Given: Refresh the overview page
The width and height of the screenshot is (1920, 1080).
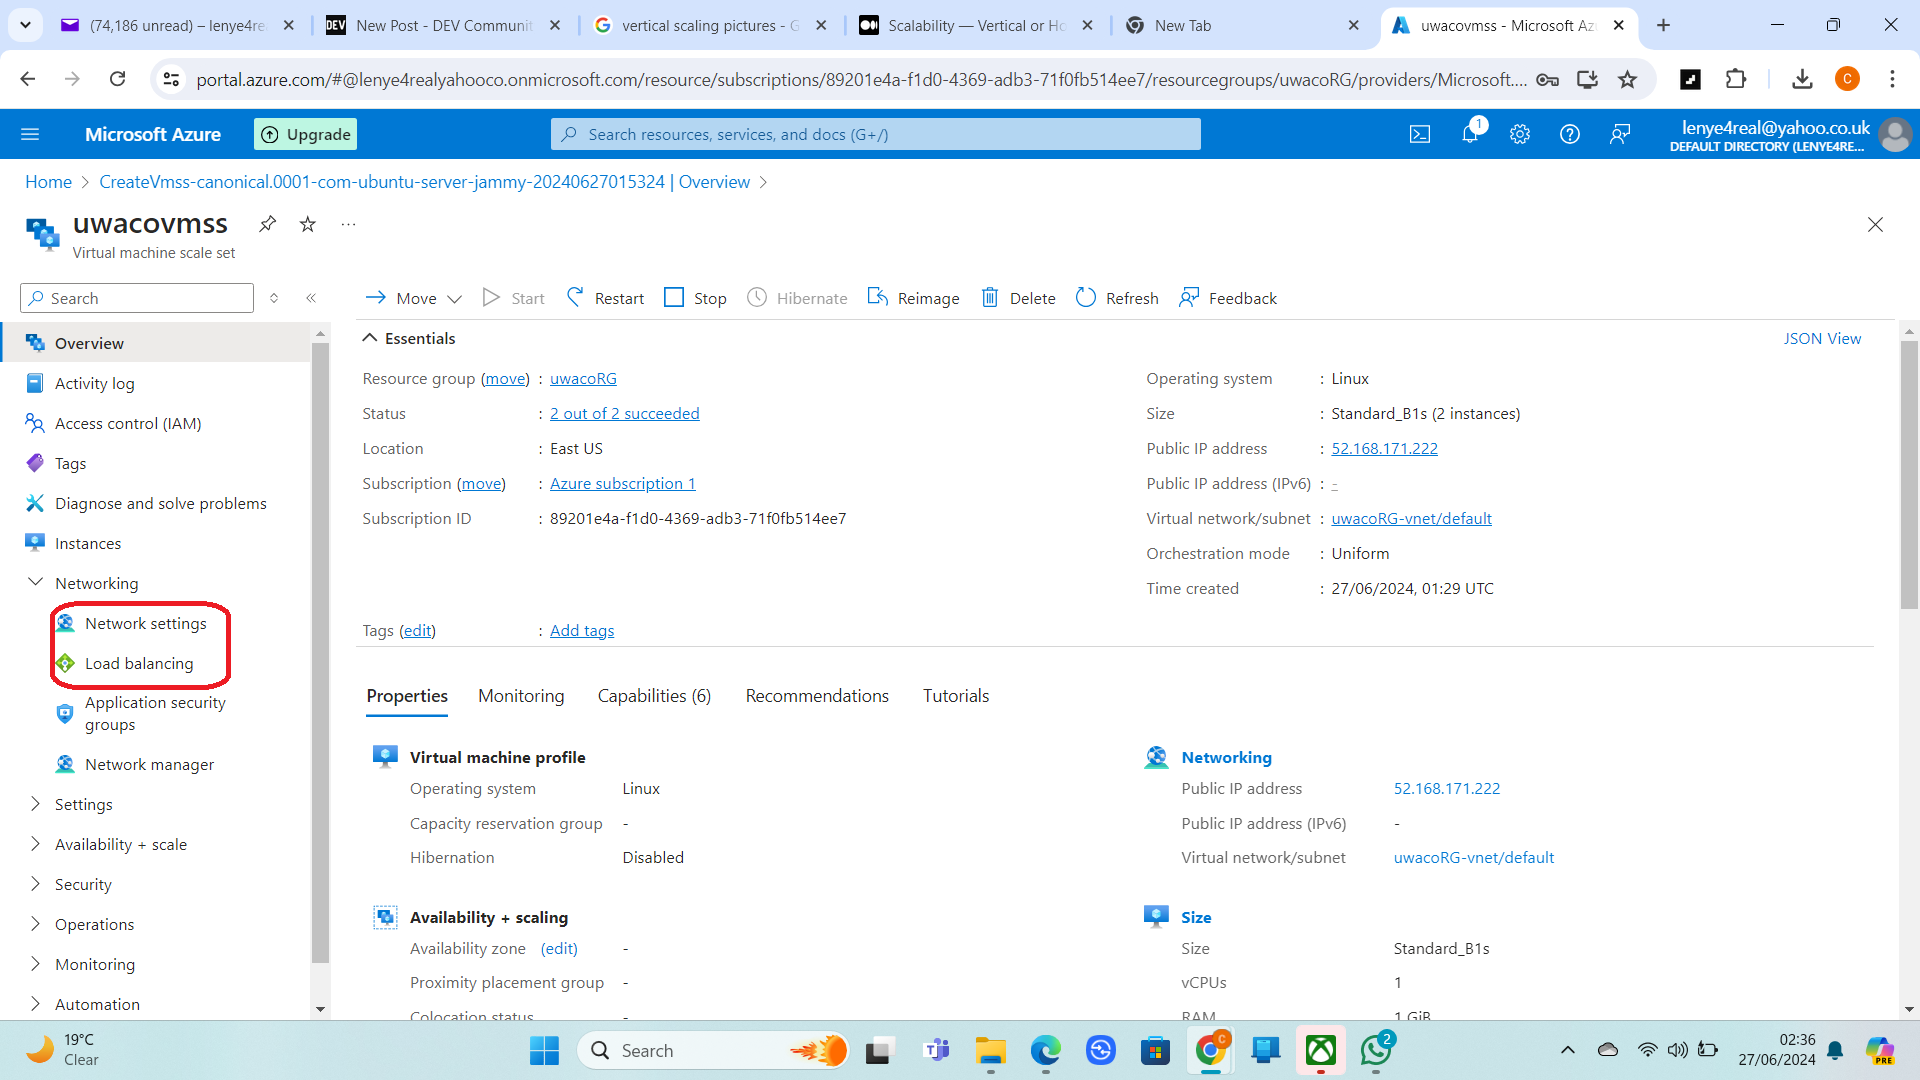Looking at the screenshot, I should tap(1117, 298).
